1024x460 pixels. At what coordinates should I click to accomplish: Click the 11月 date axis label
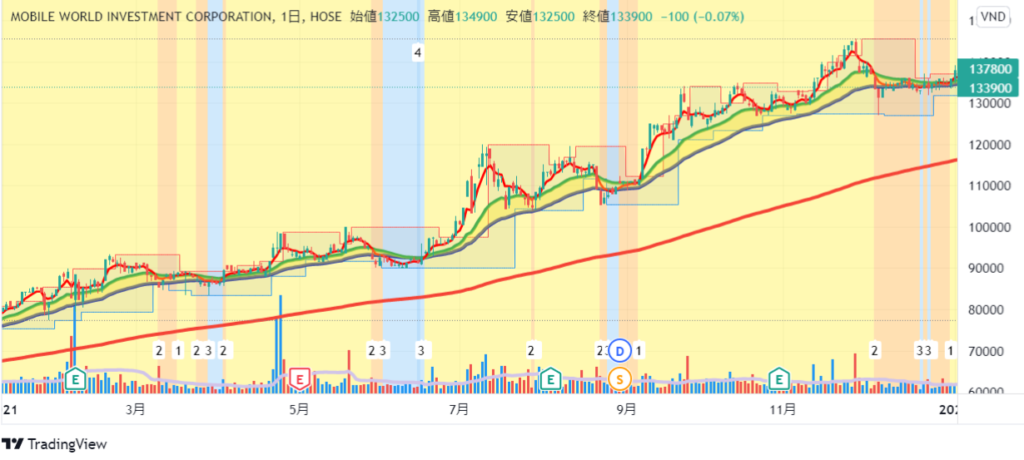pyautogui.click(x=782, y=410)
